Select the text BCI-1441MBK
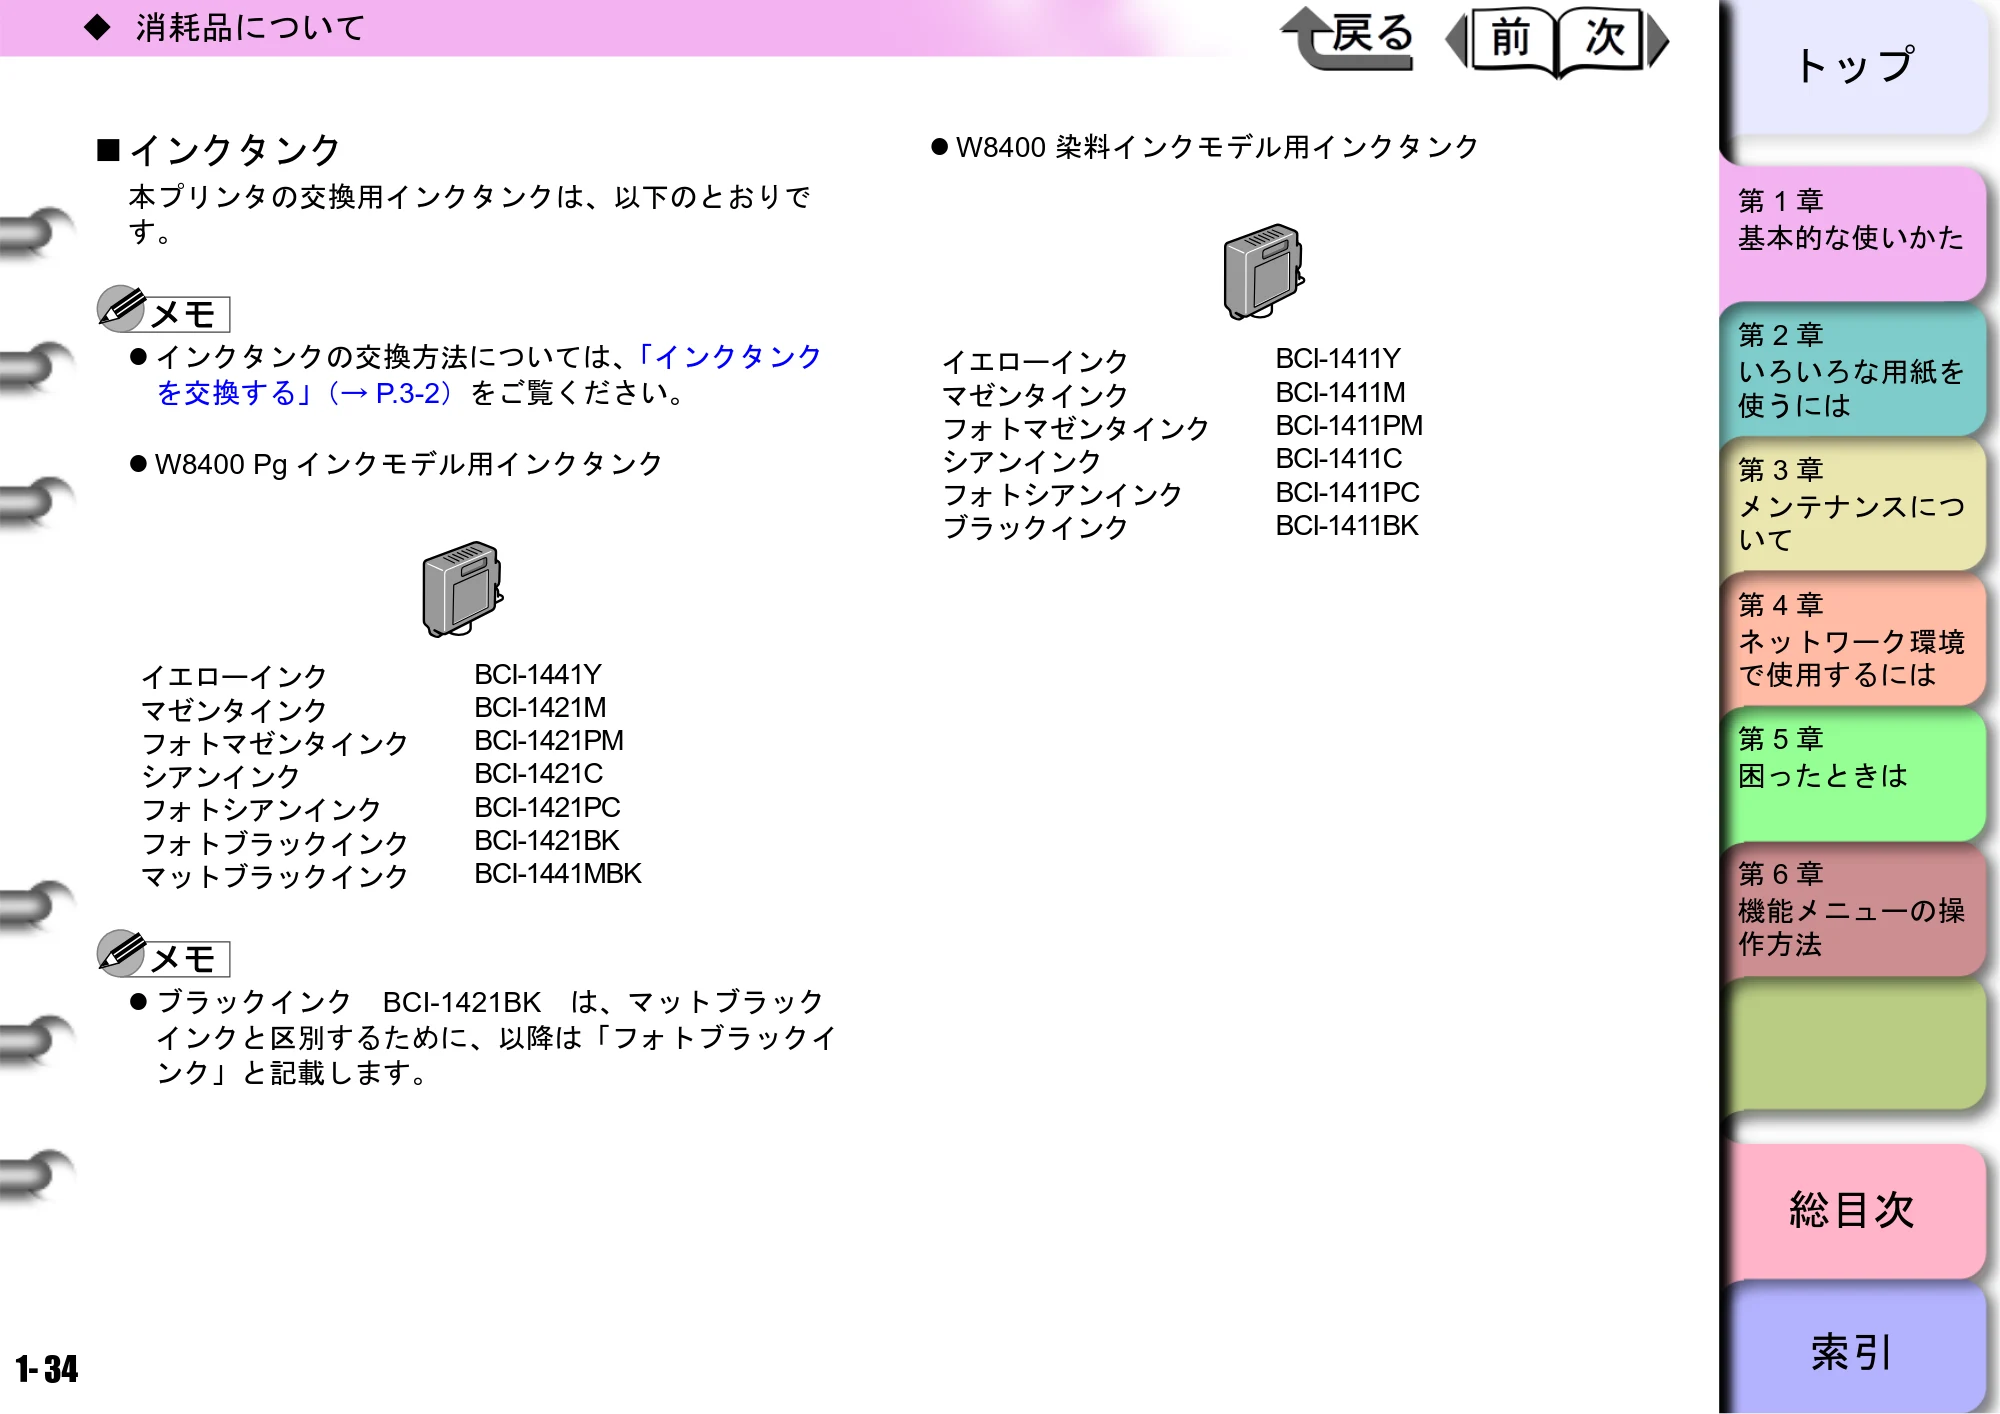Screen dimensions: 2000x1414 [558, 874]
